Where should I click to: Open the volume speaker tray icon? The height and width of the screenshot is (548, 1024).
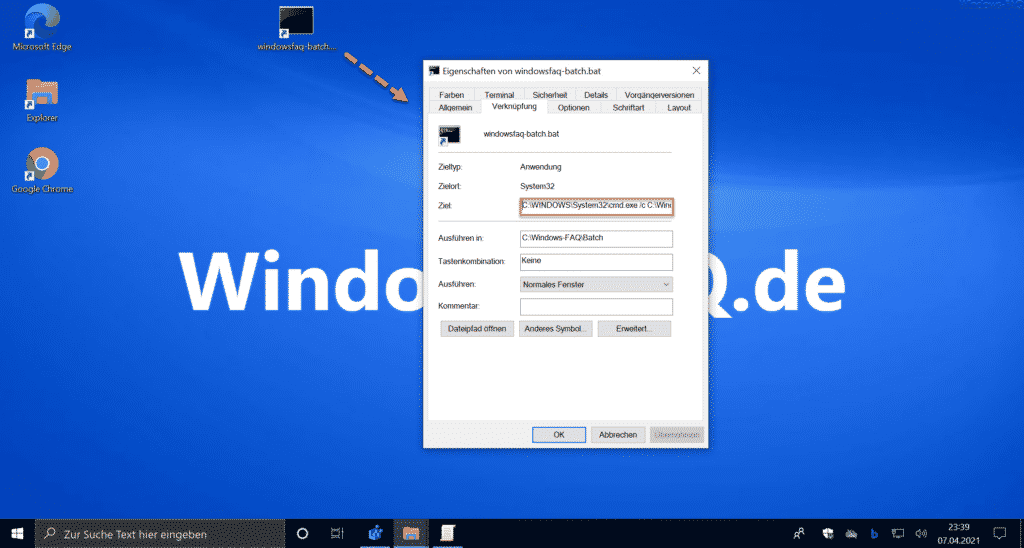pyautogui.click(x=921, y=533)
